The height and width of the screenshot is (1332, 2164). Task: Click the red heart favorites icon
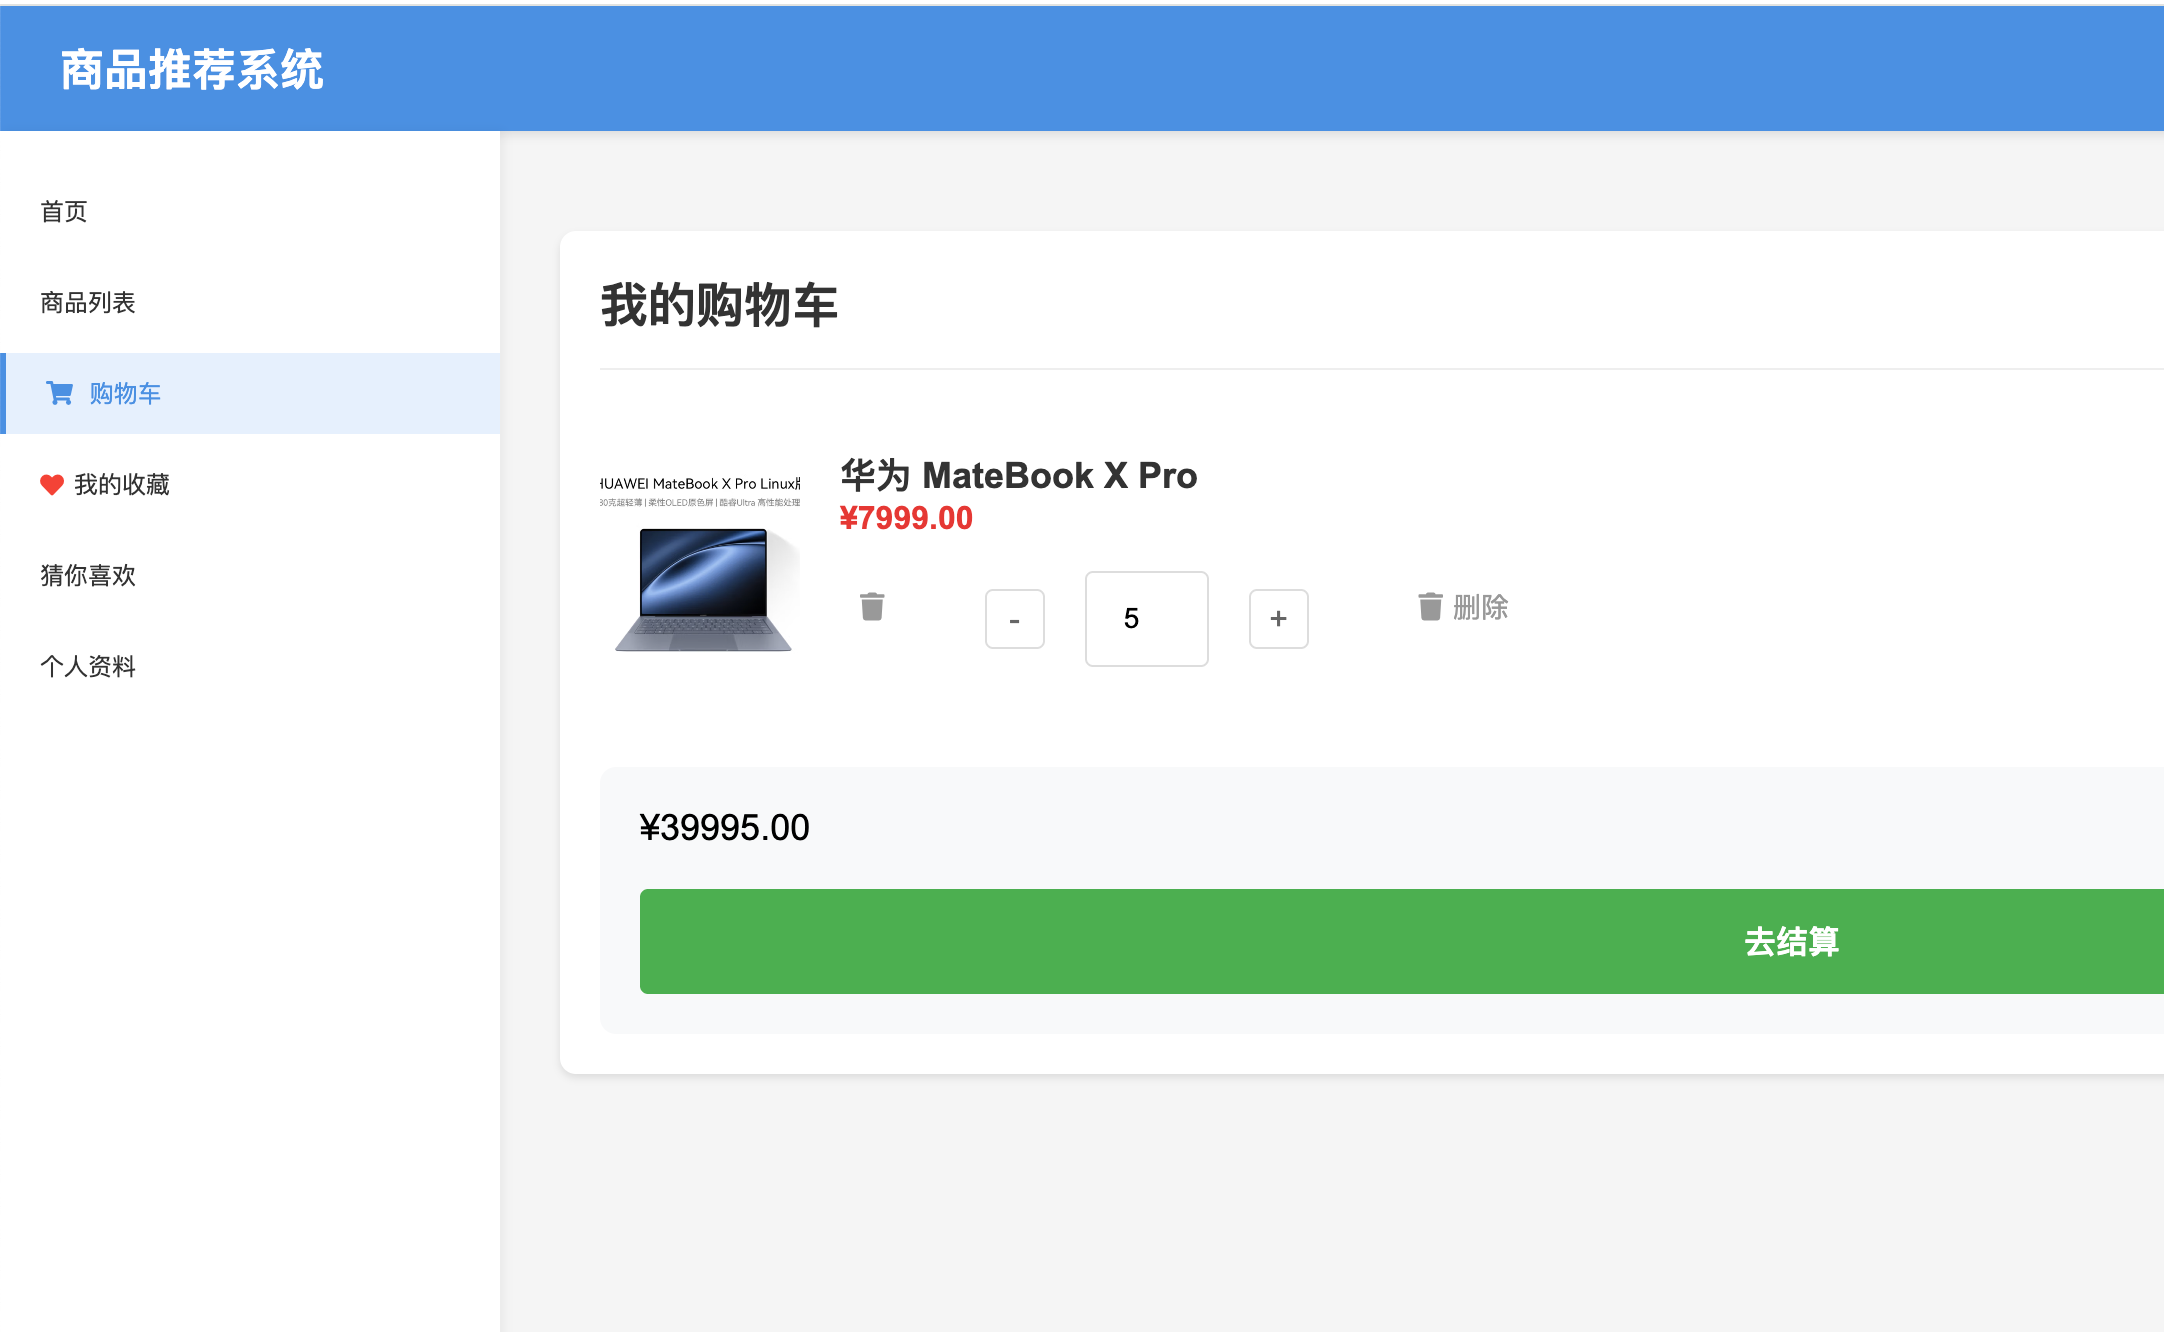tap(52, 485)
